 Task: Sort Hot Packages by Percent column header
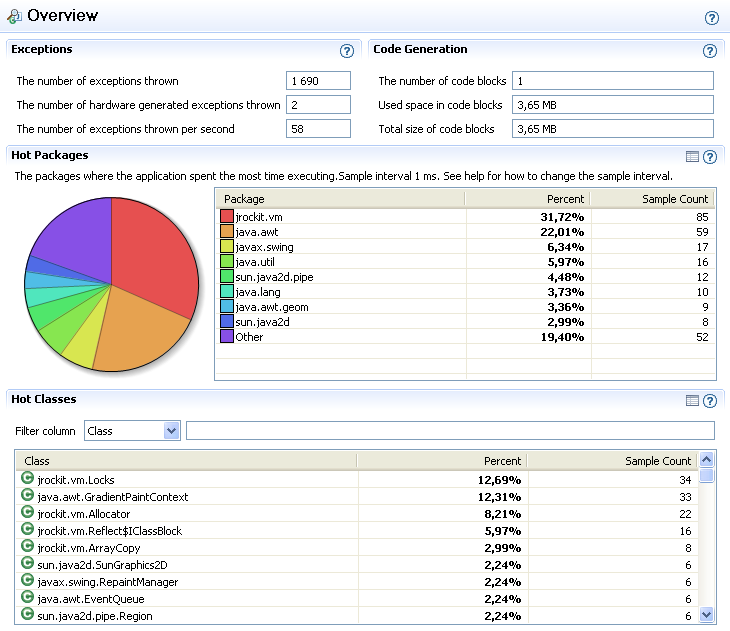pyautogui.click(x=528, y=199)
